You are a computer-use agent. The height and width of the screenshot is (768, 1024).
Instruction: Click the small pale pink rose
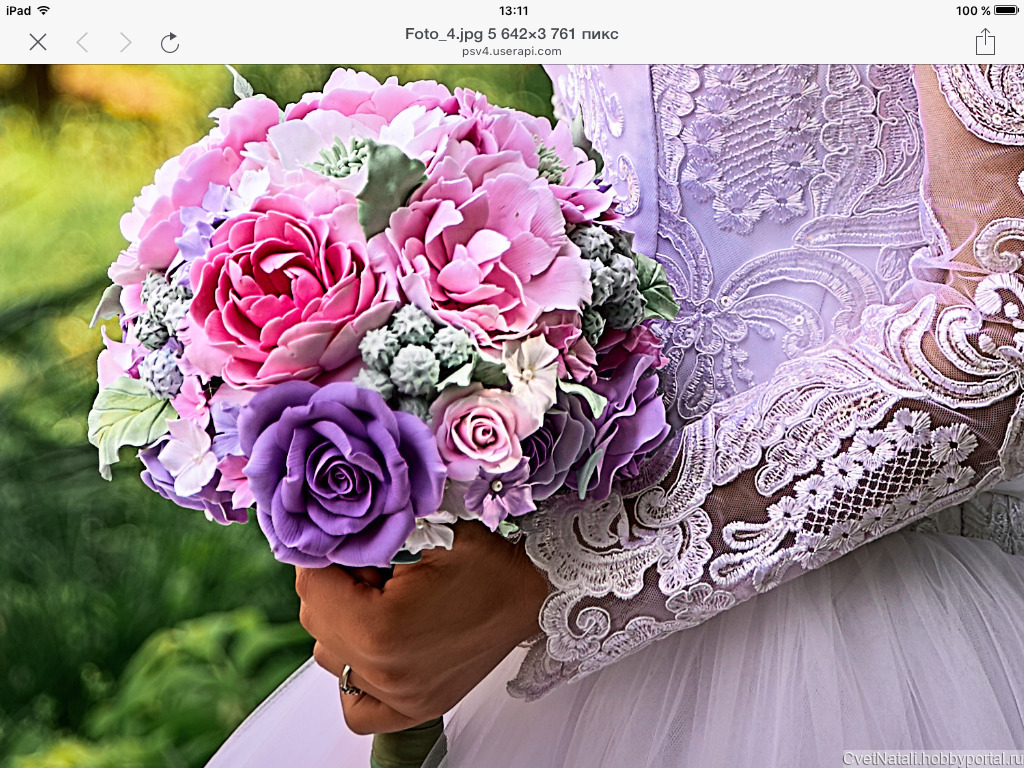click(x=483, y=430)
